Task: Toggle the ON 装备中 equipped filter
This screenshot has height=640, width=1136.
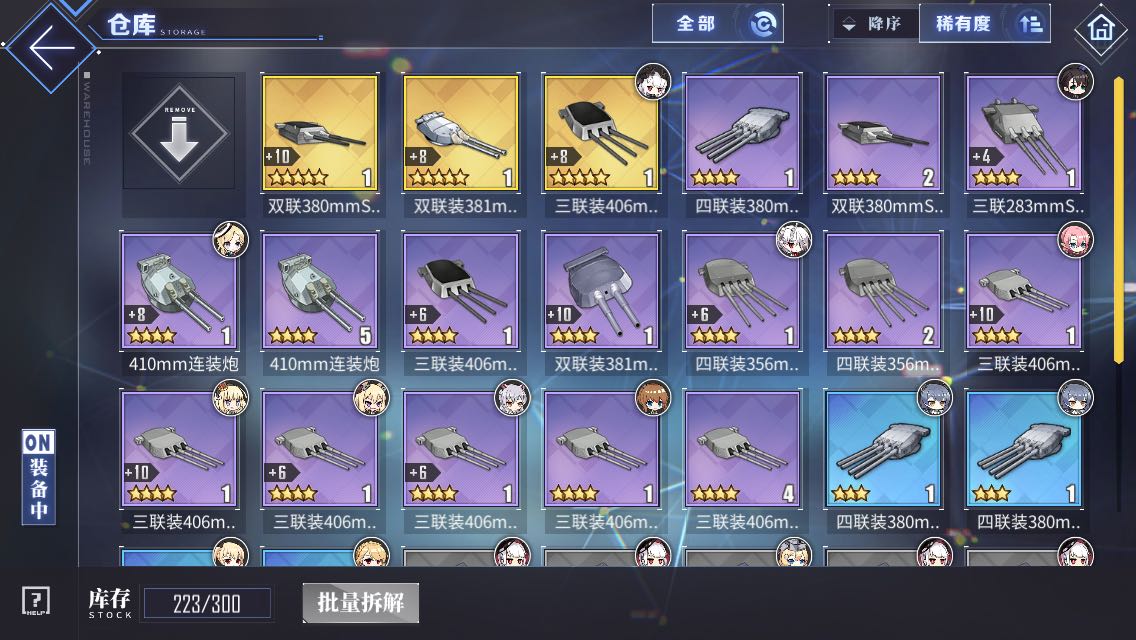Action: coord(38,476)
